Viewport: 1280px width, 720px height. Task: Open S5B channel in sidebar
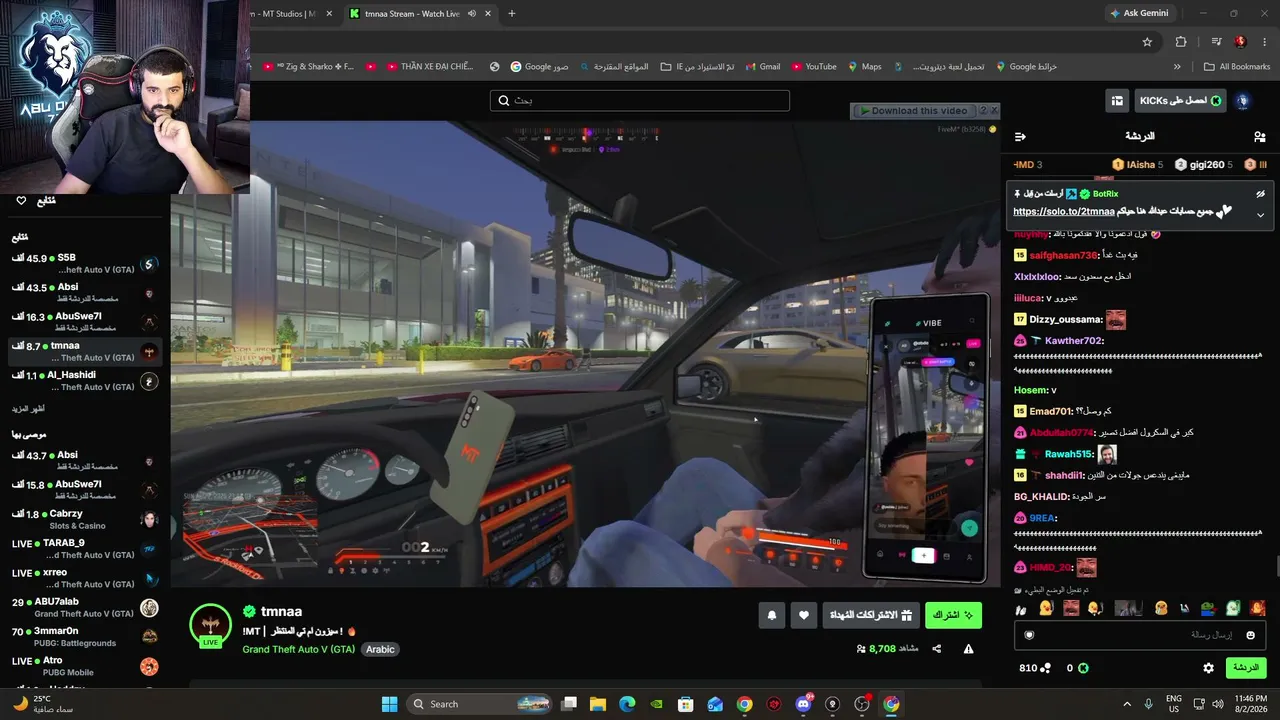[85, 264]
